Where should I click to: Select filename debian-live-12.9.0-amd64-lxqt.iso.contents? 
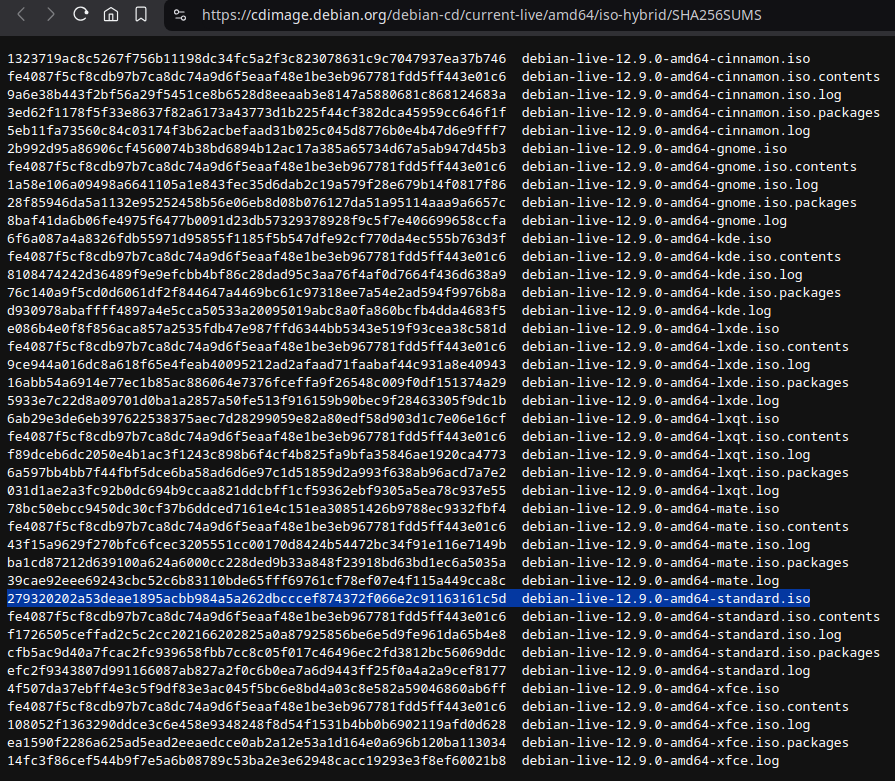click(x=685, y=436)
